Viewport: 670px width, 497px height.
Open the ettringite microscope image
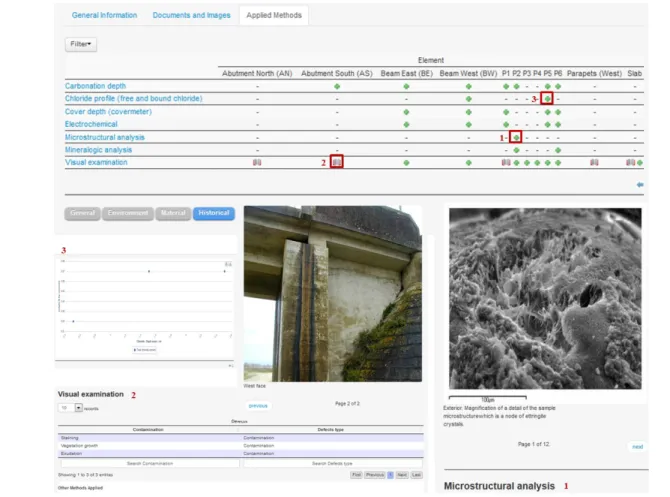click(x=545, y=298)
